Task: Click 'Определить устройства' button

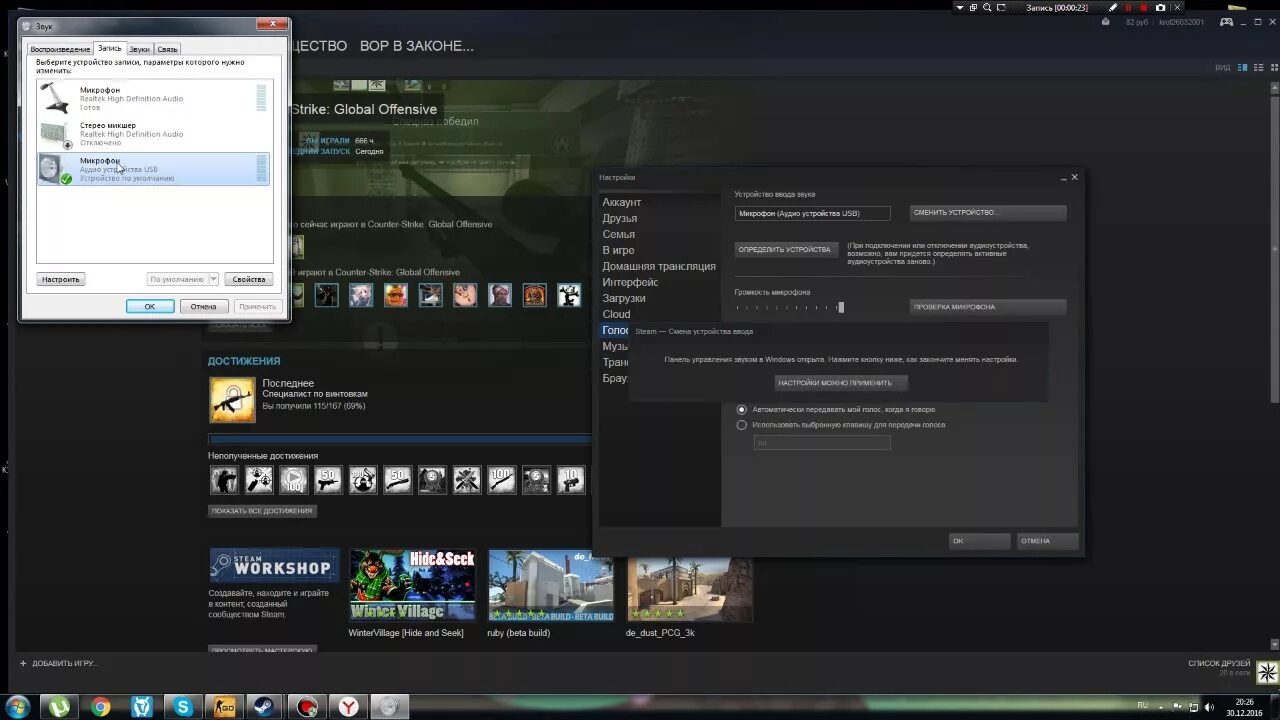Action: pos(785,249)
